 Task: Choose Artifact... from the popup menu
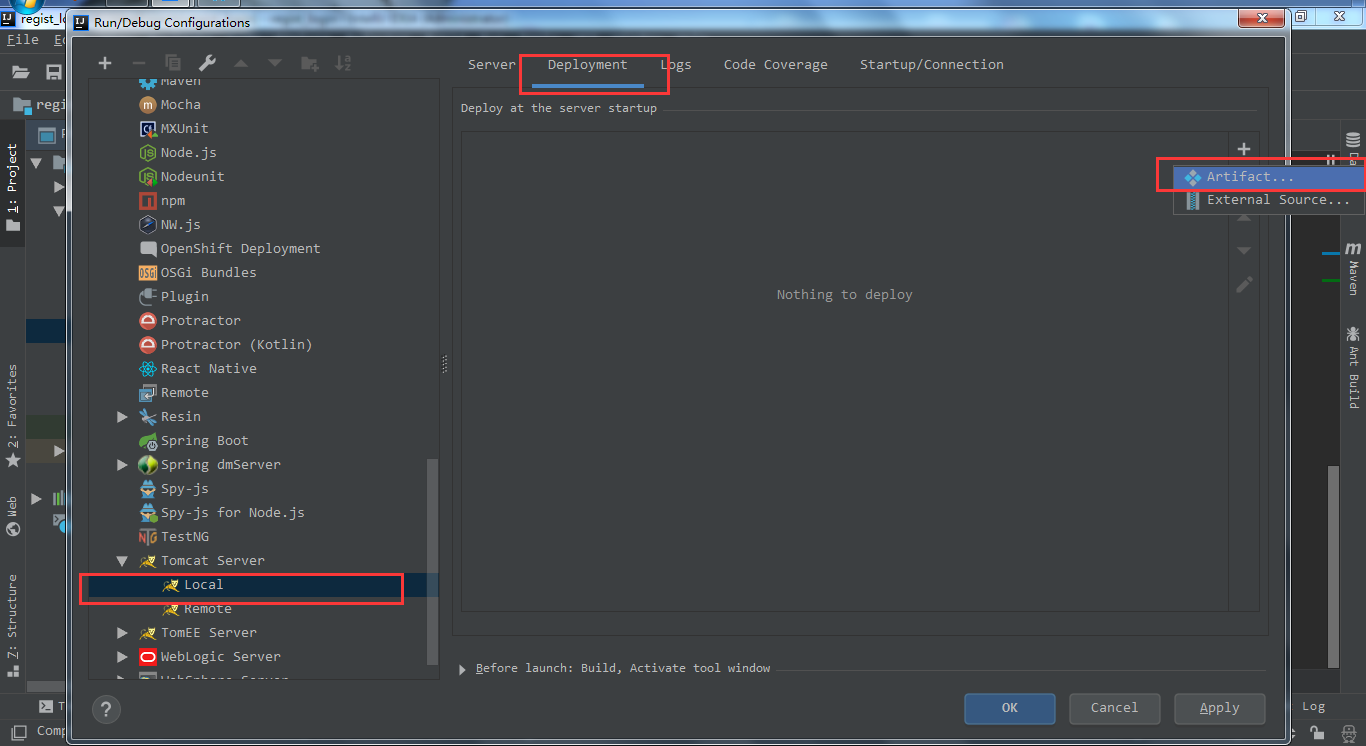pos(1268,176)
